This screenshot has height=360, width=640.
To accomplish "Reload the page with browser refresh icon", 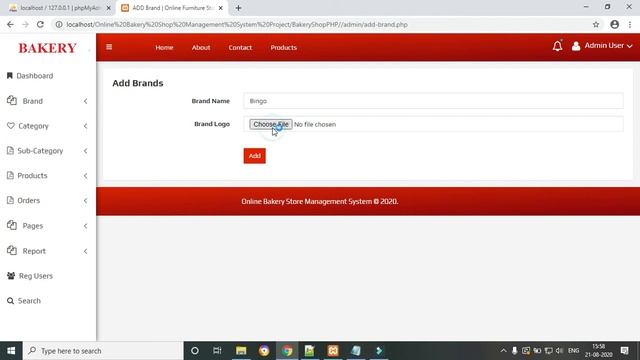I will pos(40,24).
